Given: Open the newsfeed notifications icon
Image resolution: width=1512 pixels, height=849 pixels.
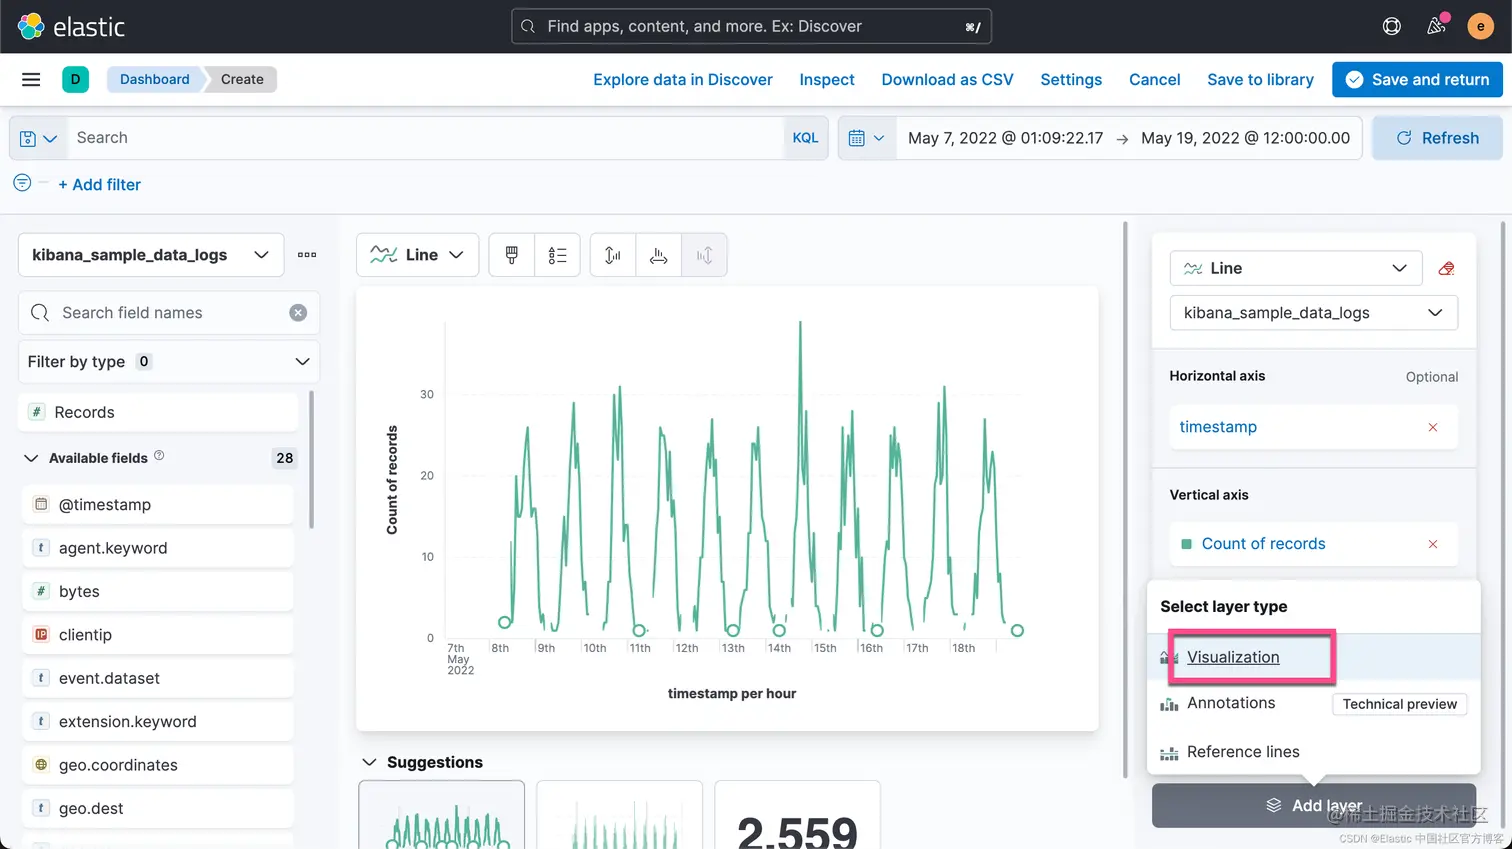Looking at the screenshot, I should coord(1436,26).
